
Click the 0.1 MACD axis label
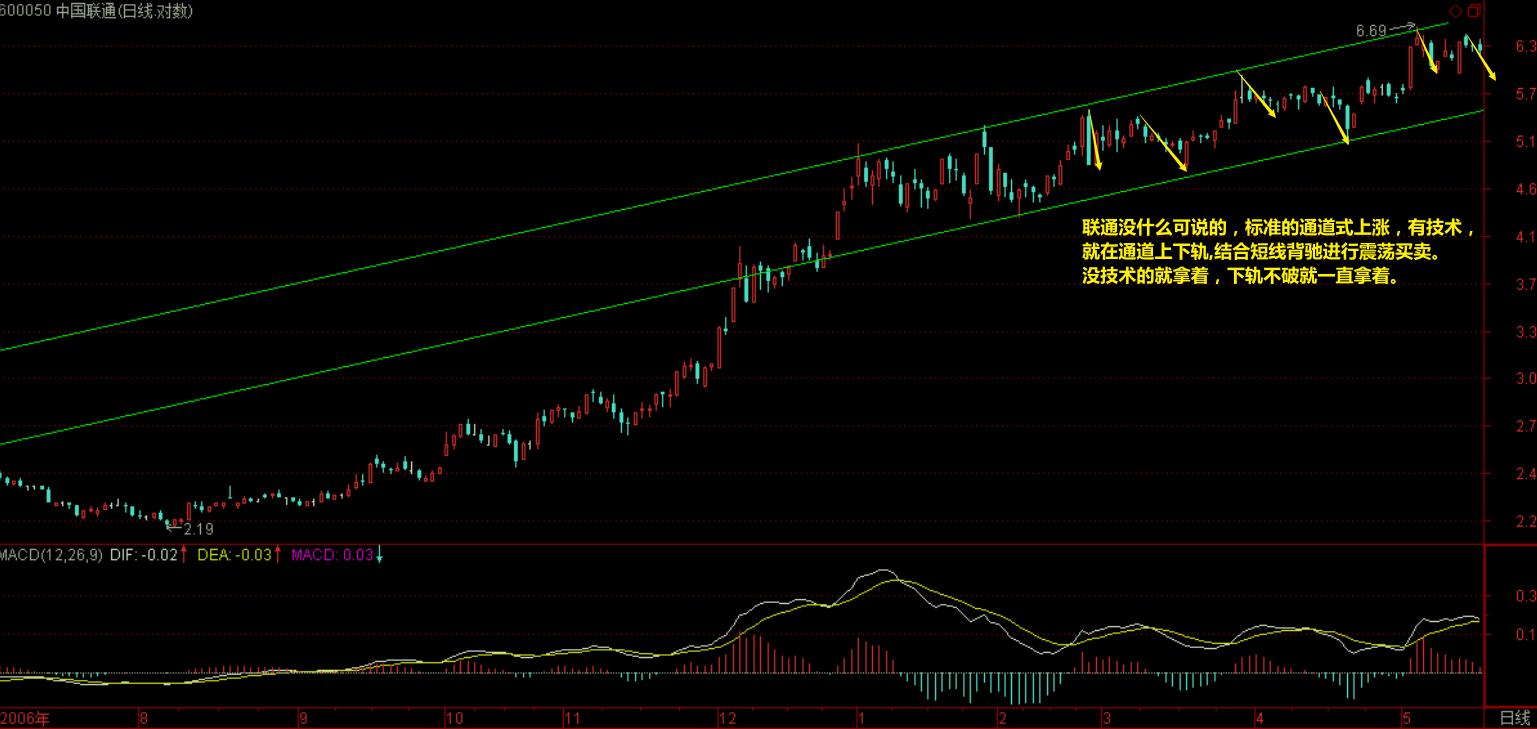[x=1525, y=635]
